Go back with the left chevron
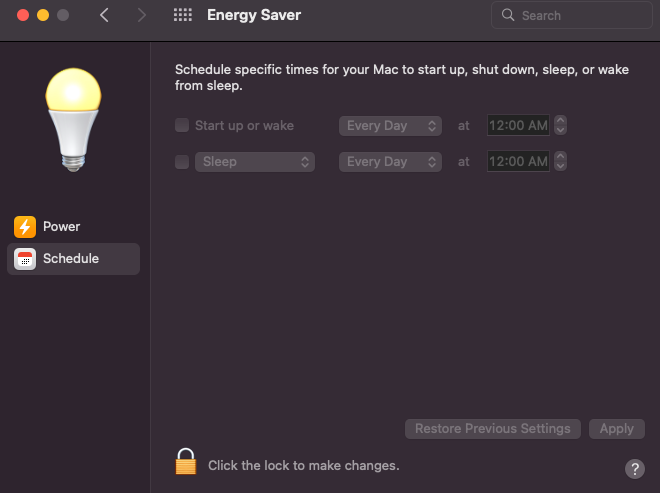The width and height of the screenshot is (660, 493). 105,15
